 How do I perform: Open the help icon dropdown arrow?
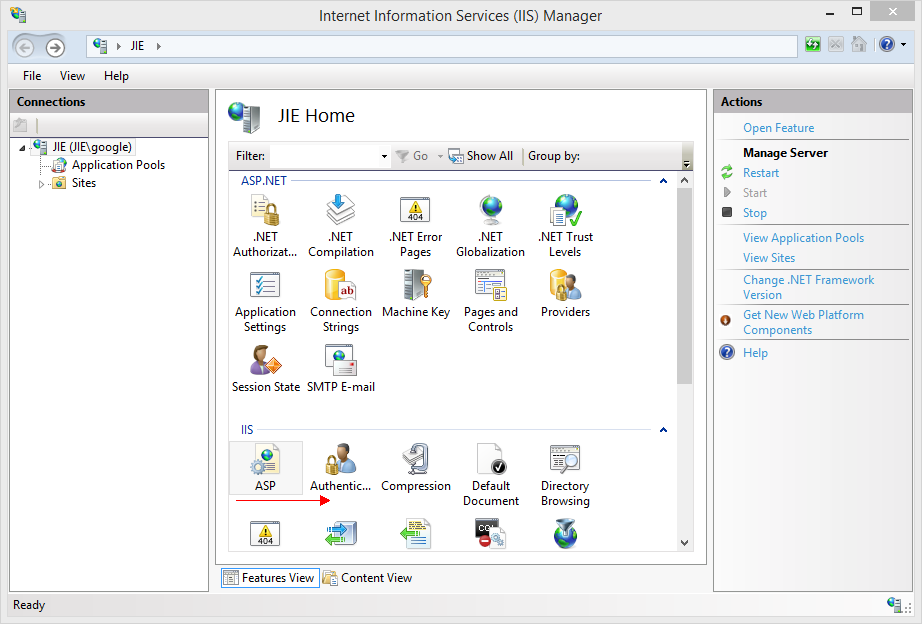click(904, 45)
